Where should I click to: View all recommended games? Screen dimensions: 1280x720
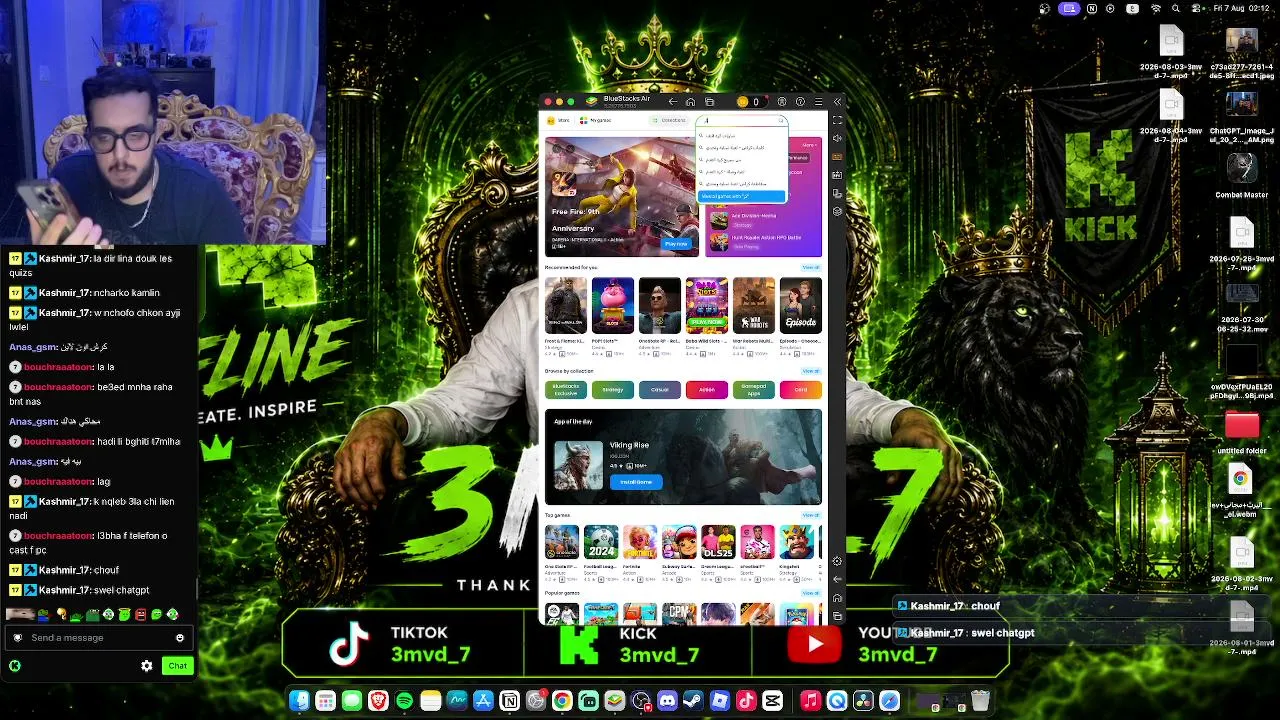click(x=811, y=267)
